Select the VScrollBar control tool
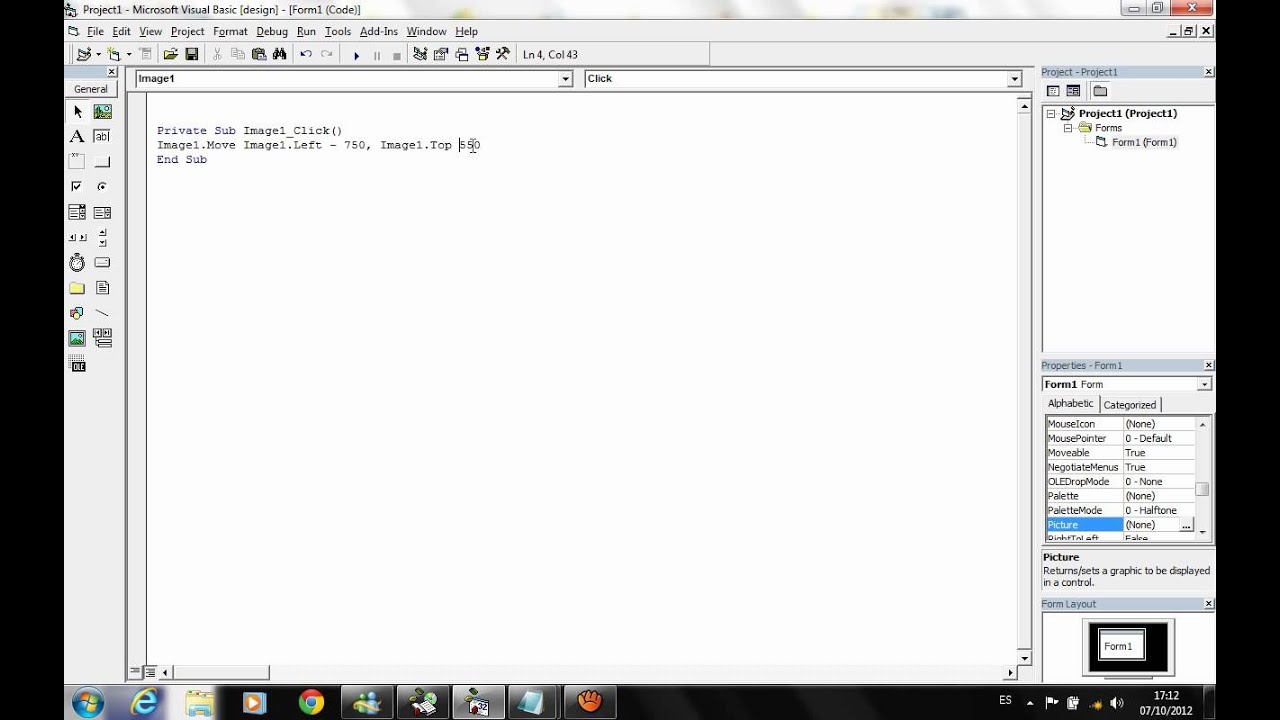 pos(102,238)
